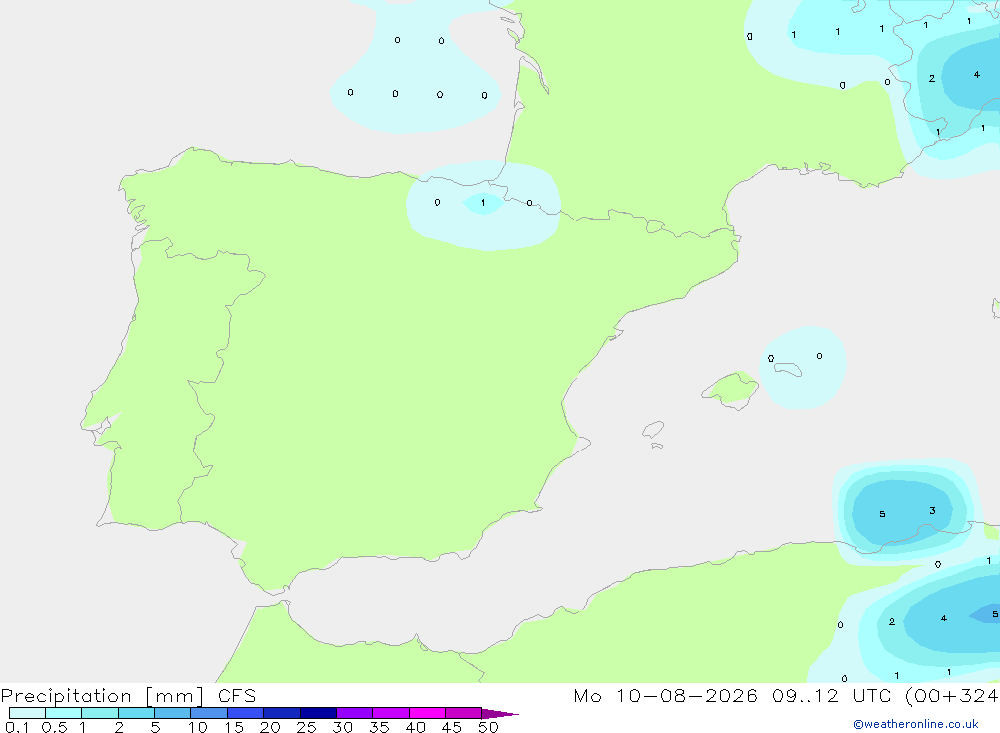Screen dimensions: 1000x733
Task: Click the 'Precipitation [mm] CFS' title text
Action: (x=128, y=695)
